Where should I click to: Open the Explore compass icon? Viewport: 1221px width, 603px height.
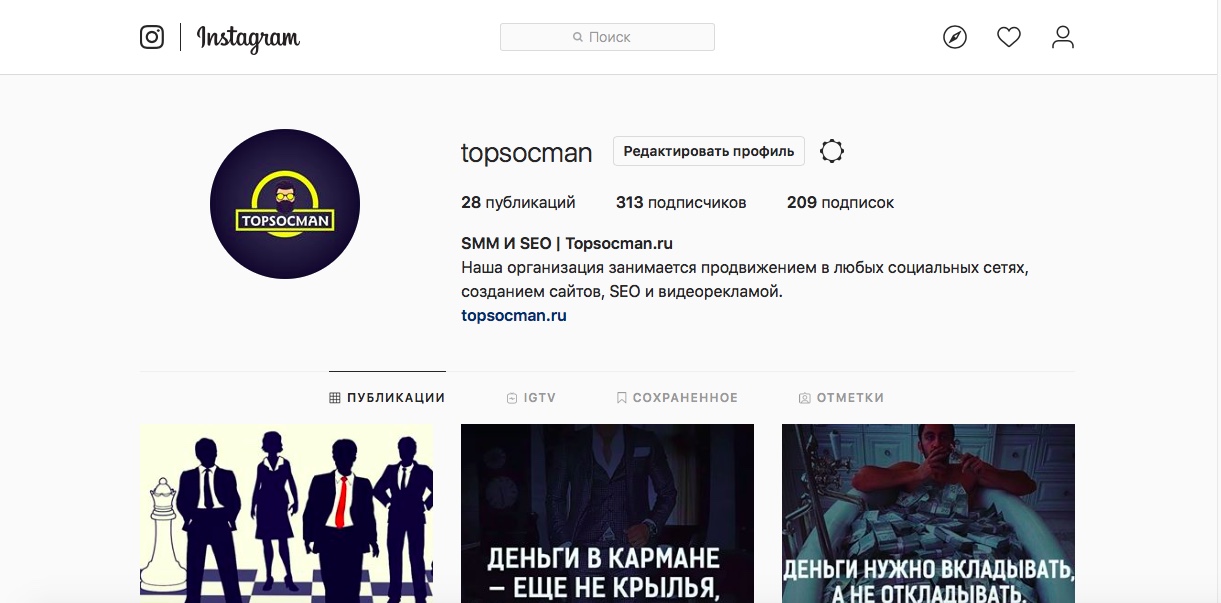pos(955,37)
